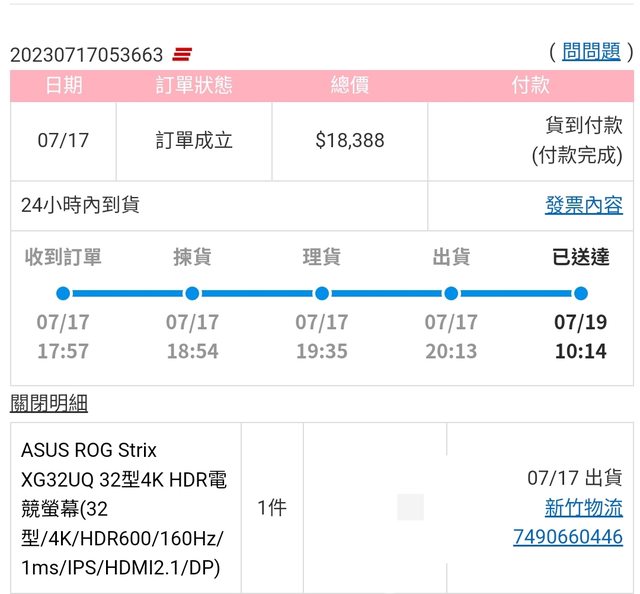Click the 24小時內到貨 delivery label
This screenshot has height=594, width=640.
(80, 205)
